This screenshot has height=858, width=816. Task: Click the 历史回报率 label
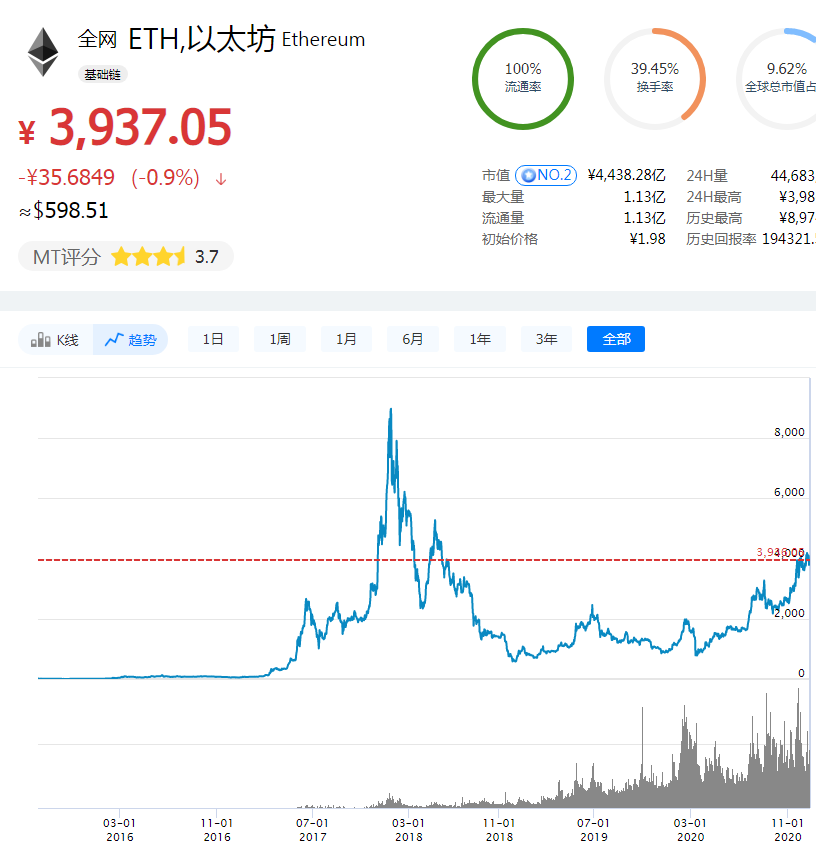[721, 239]
